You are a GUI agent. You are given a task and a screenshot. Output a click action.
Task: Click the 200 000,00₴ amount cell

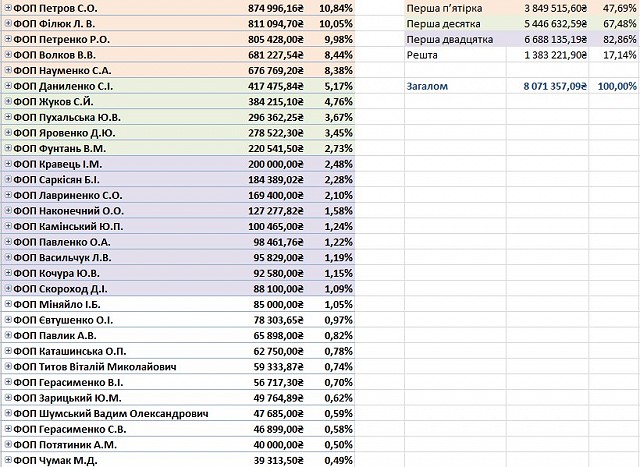tap(266, 163)
